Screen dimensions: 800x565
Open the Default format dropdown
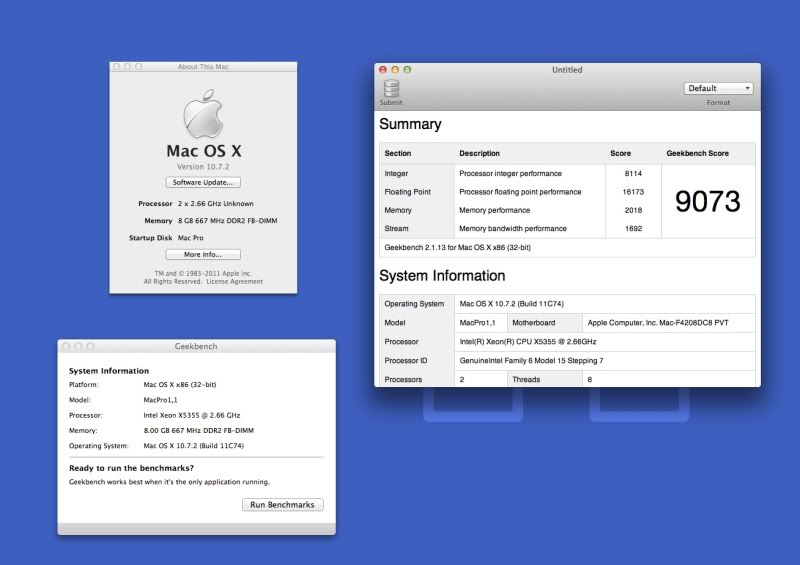coord(718,88)
